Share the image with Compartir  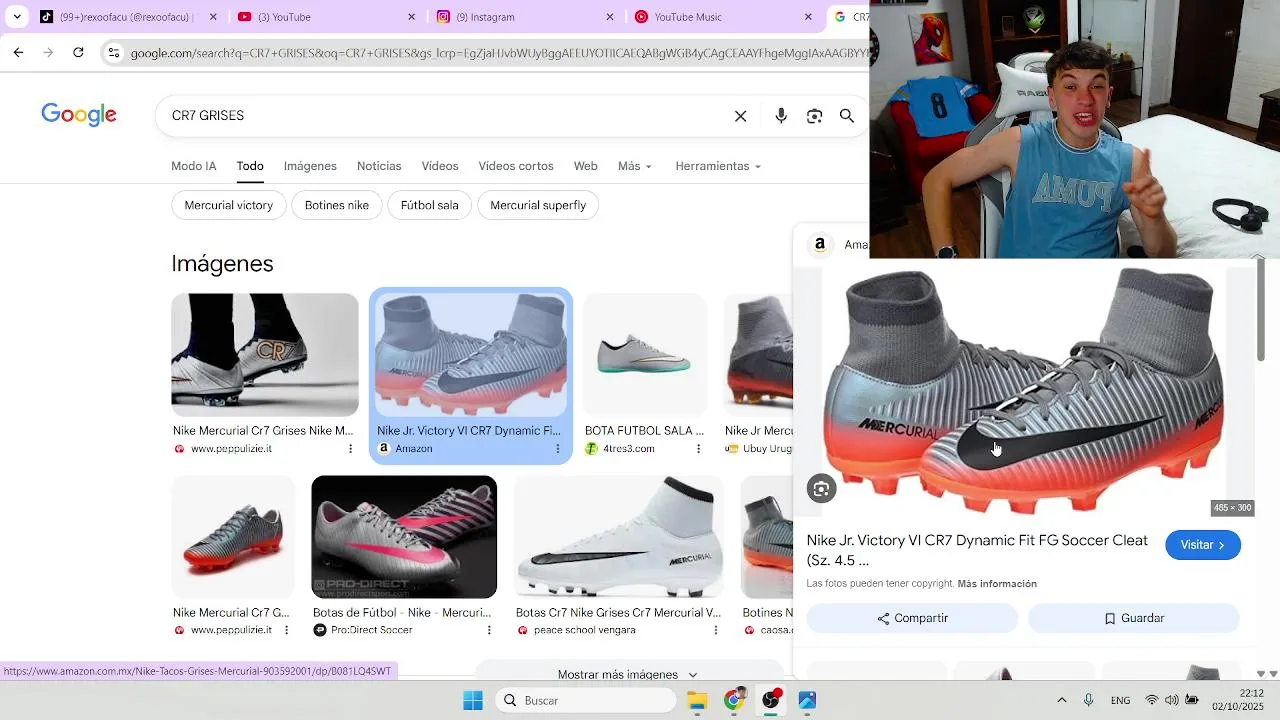(912, 618)
